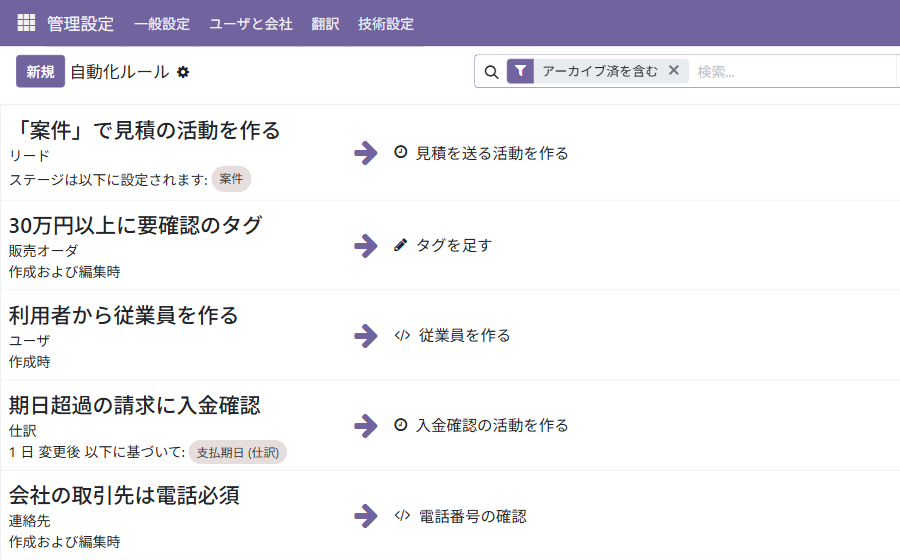Click the 仕訳 model label

pyautogui.click(x=23, y=431)
